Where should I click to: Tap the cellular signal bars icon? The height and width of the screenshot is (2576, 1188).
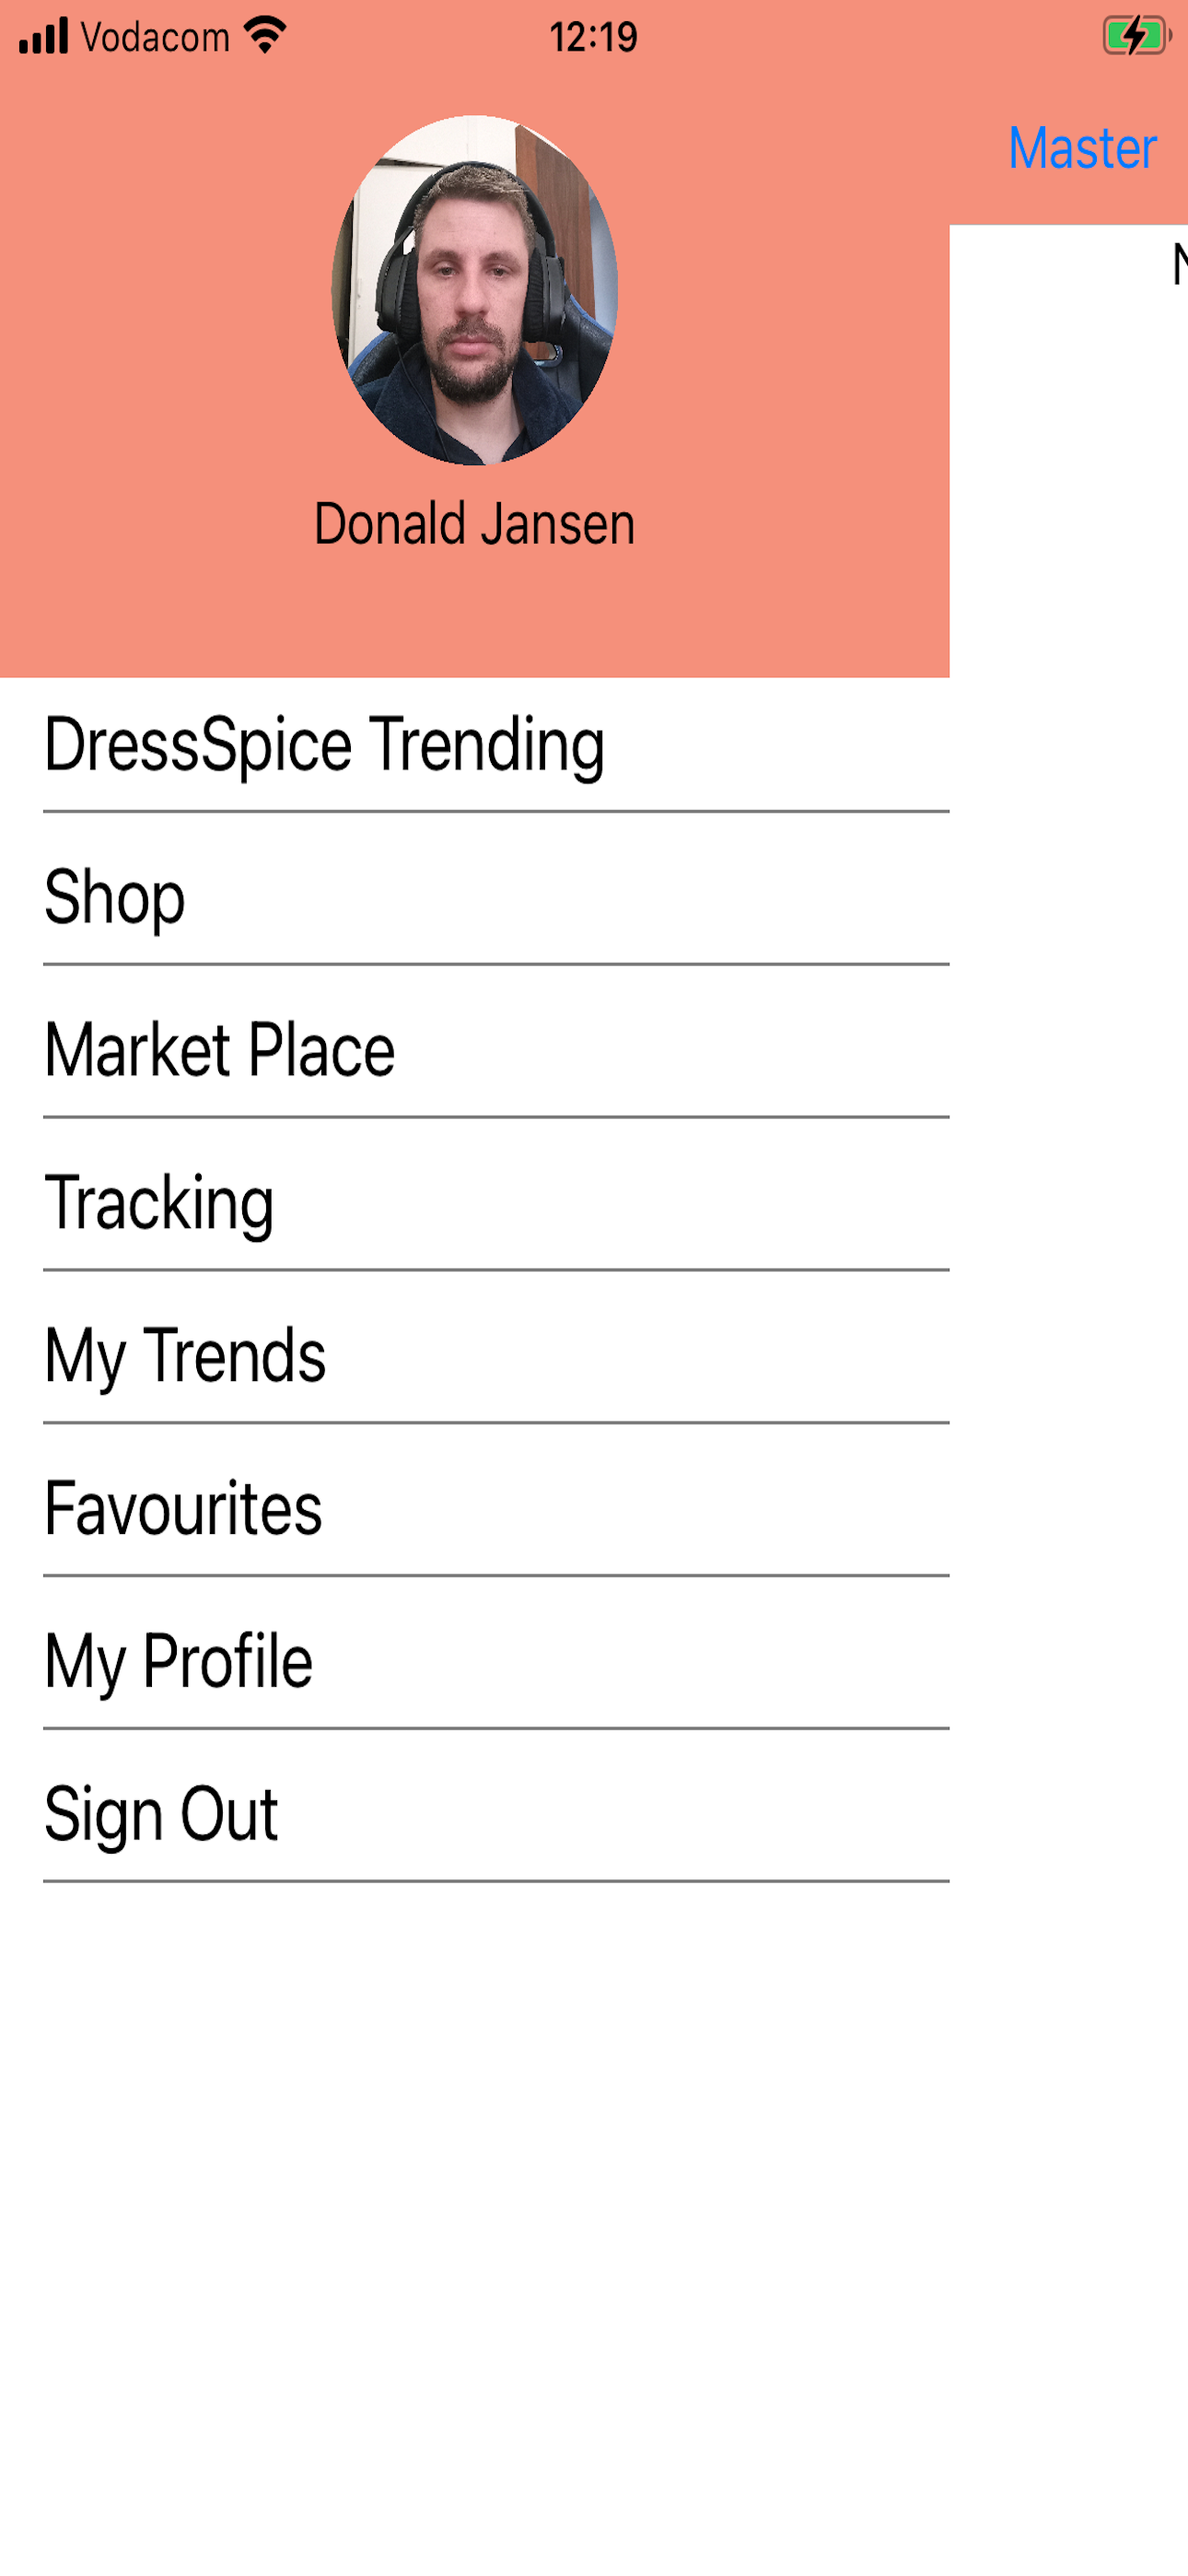(x=44, y=36)
